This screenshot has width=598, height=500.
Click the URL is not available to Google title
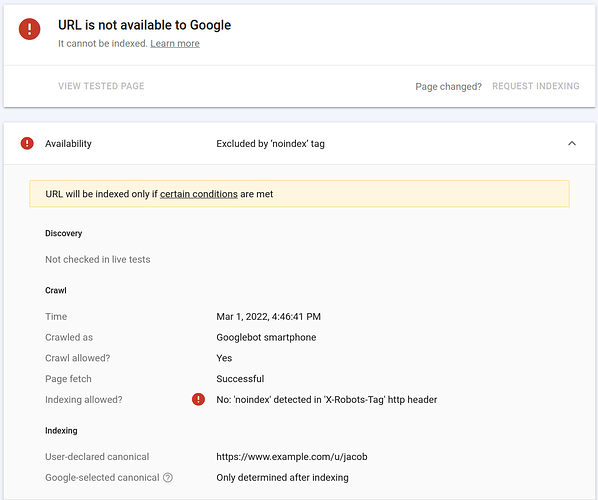click(x=145, y=25)
